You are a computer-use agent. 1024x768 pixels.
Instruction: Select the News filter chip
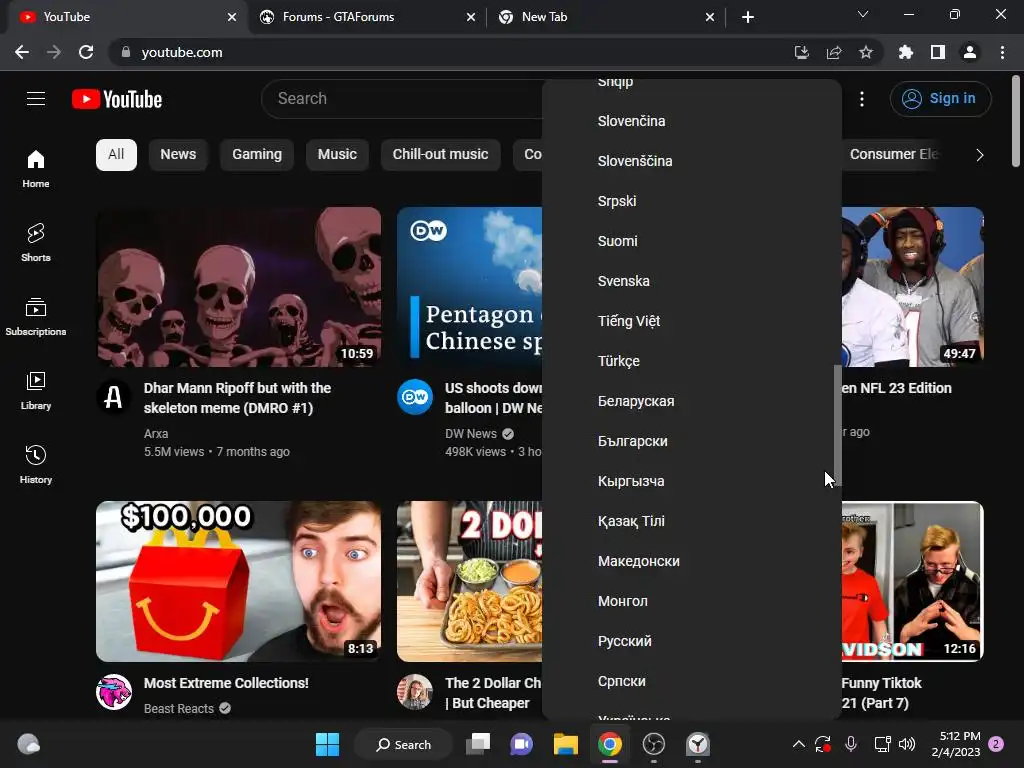(x=178, y=155)
